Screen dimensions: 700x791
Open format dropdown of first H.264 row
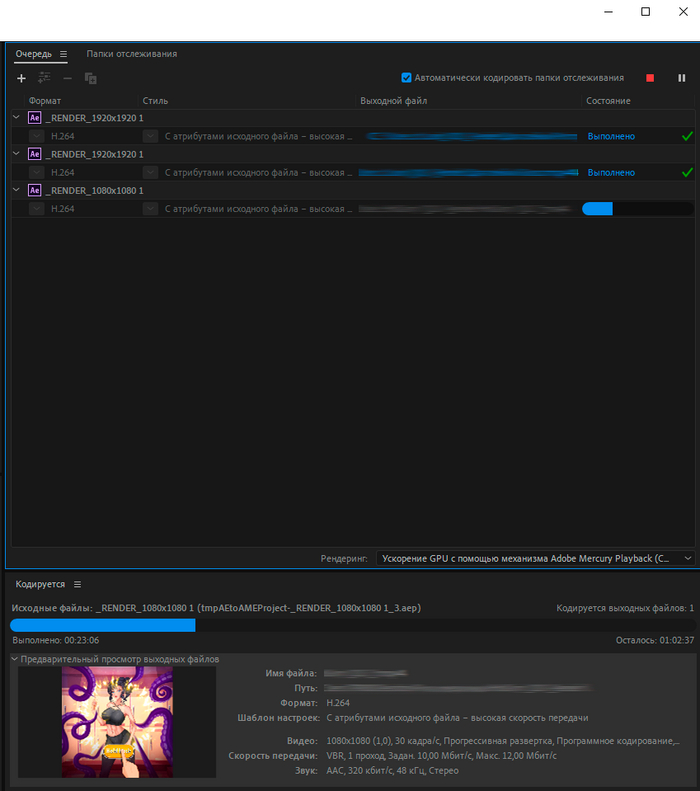(x=36, y=136)
